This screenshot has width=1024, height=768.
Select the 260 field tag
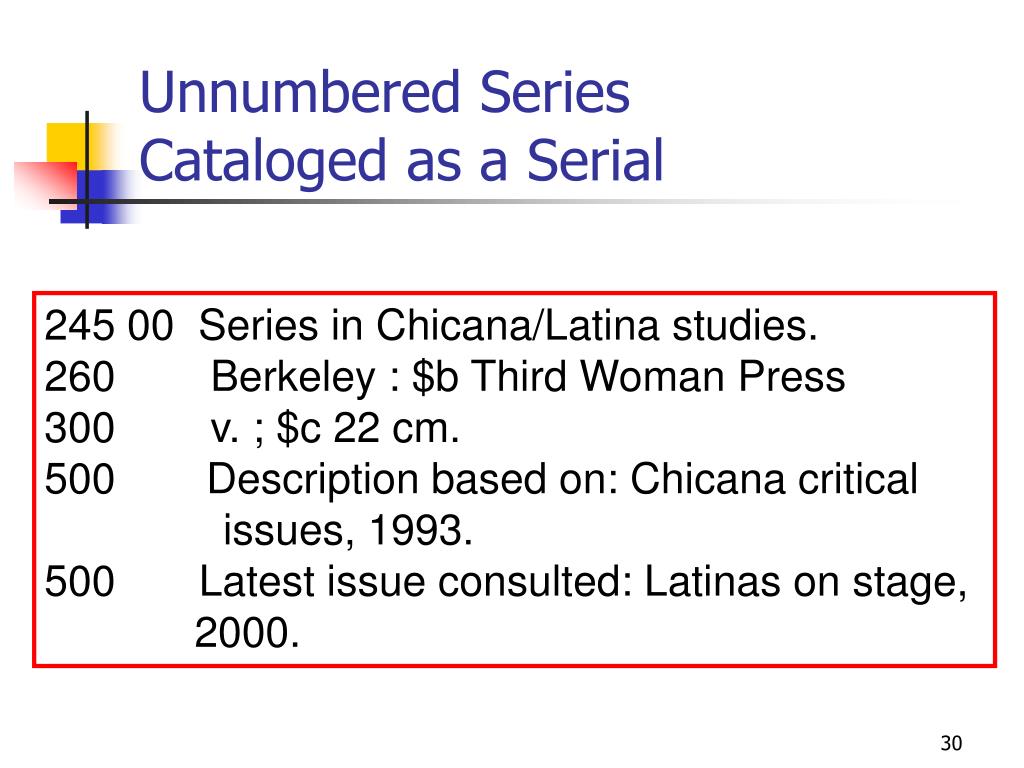[80, 377]
